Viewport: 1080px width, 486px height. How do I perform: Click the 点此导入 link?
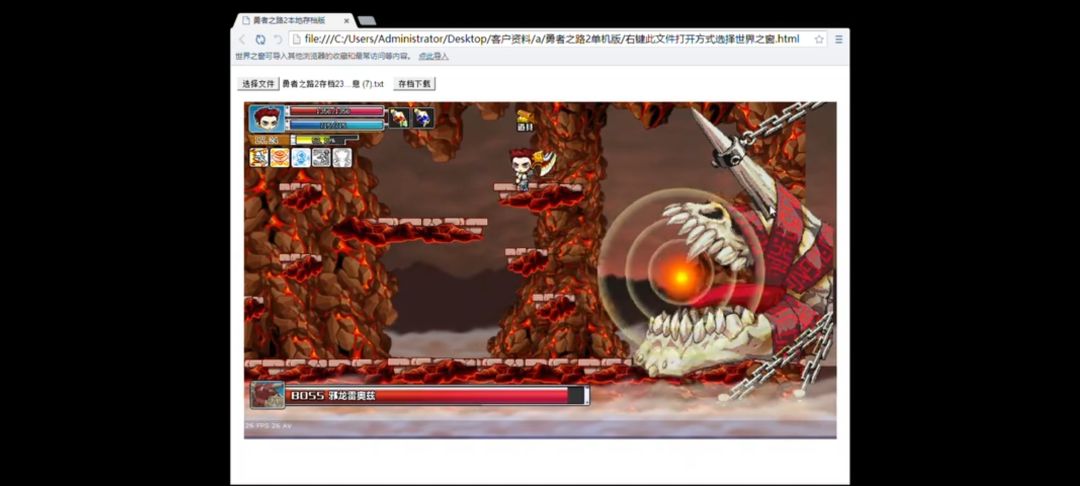click(x=433, y=56)
